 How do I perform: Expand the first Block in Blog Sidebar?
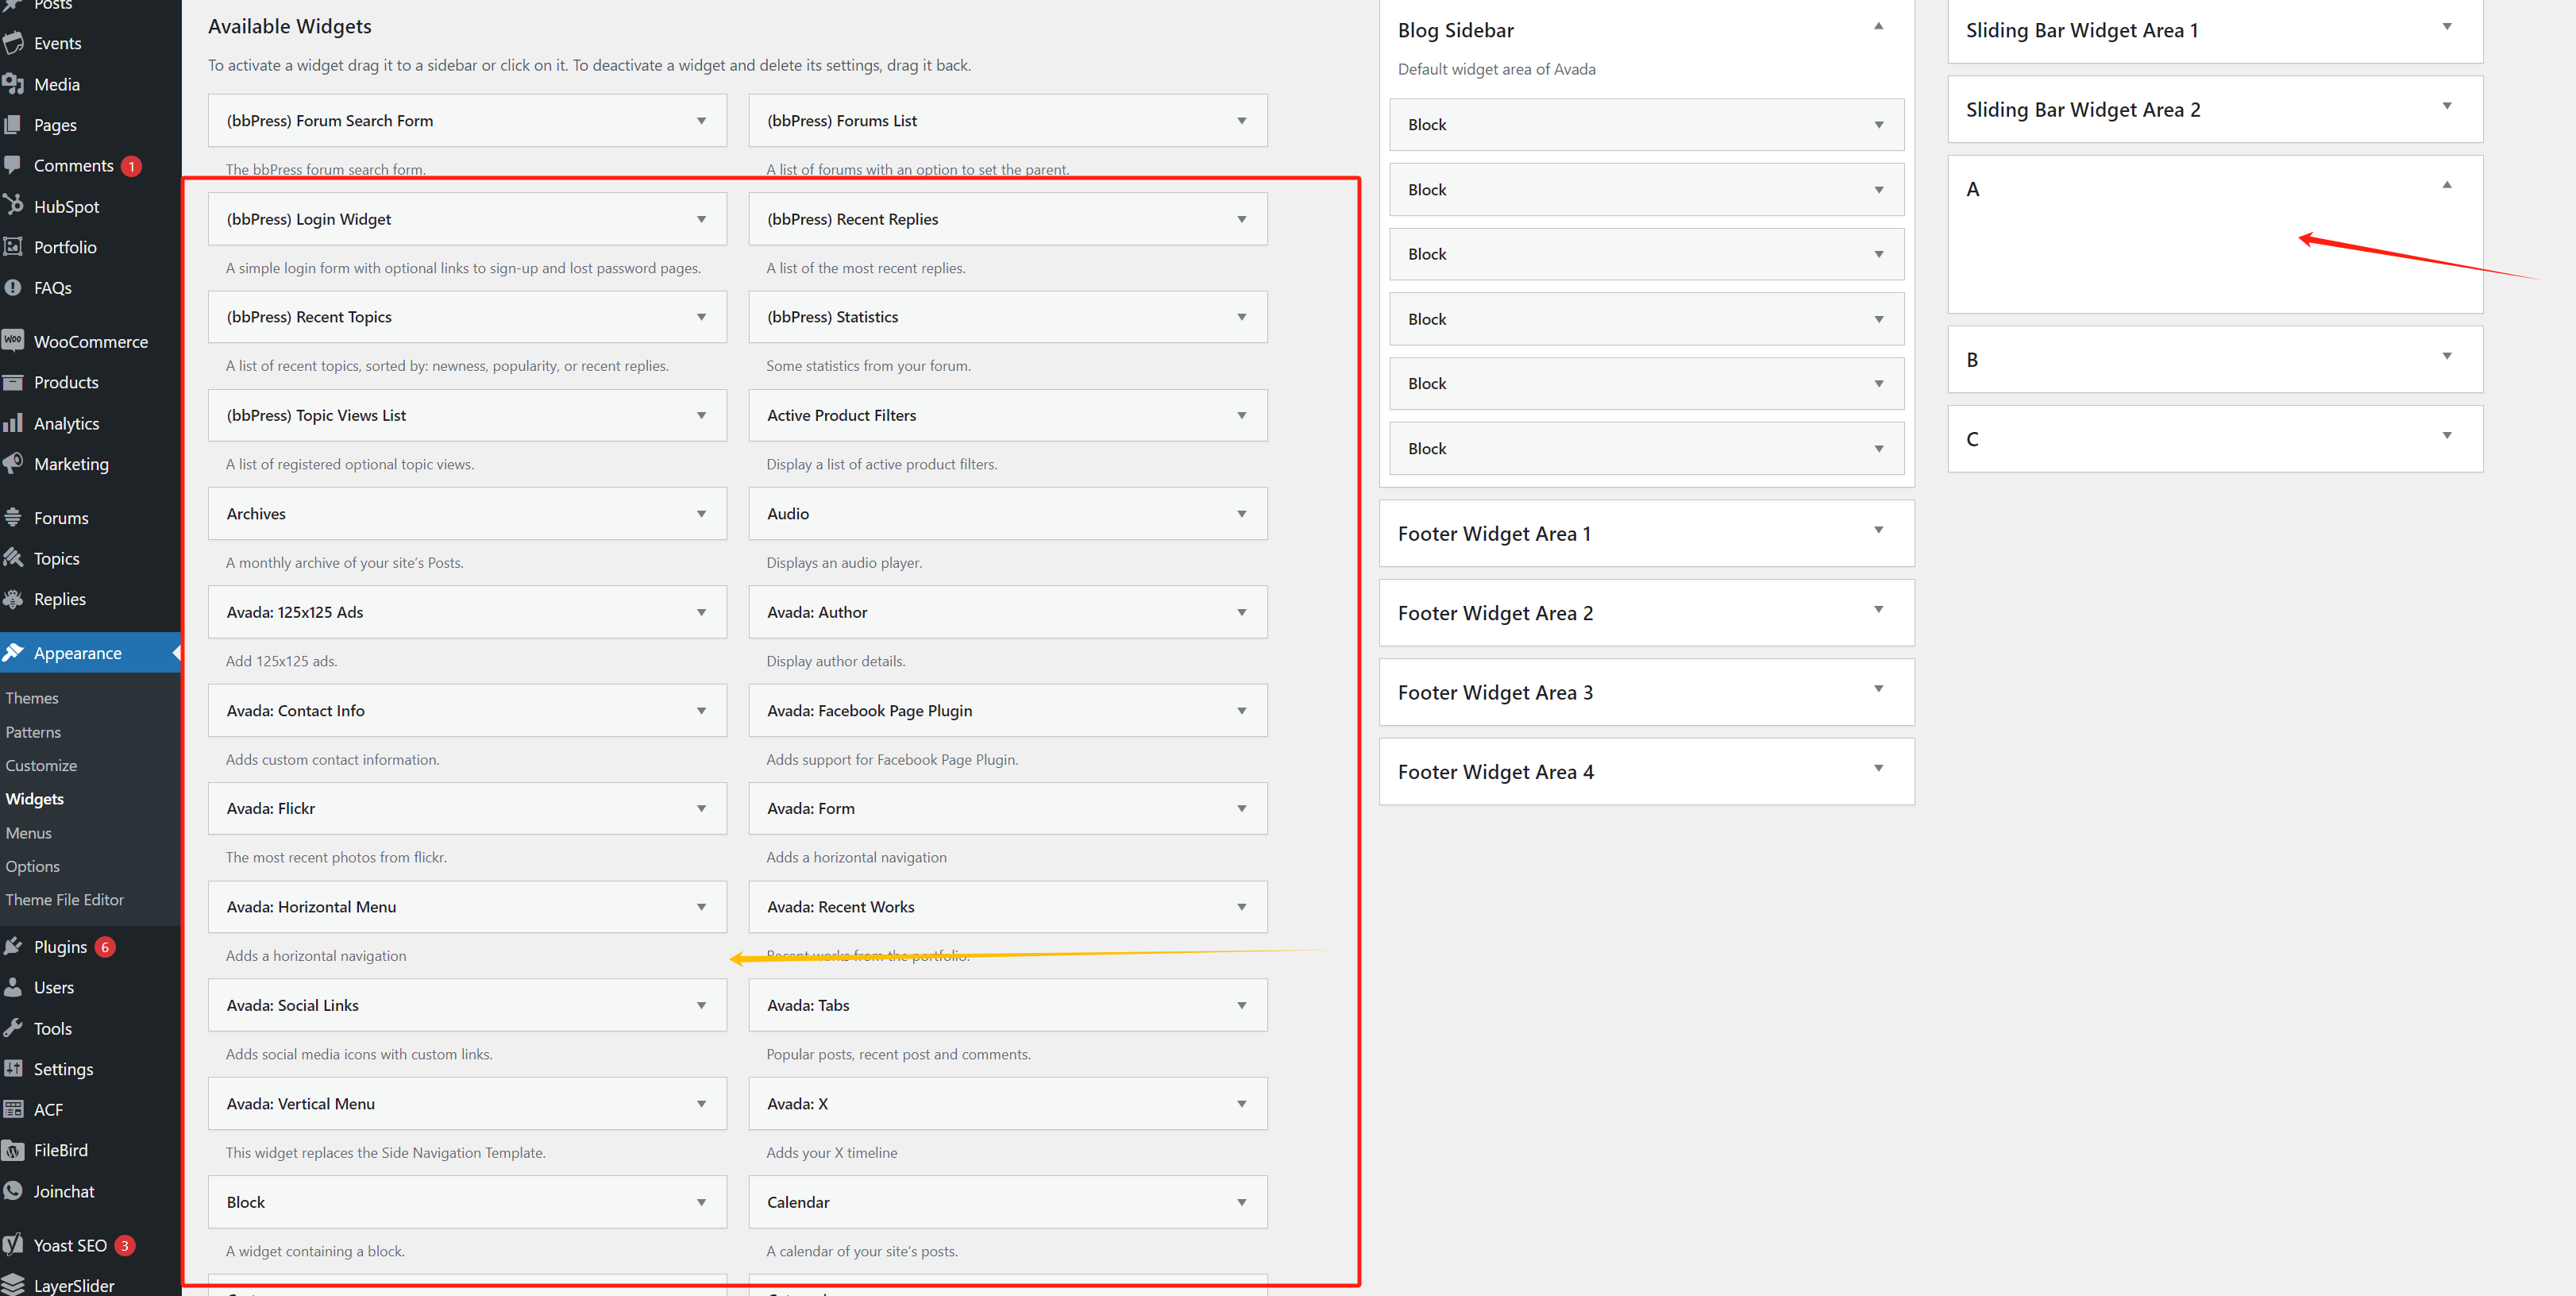pos(1878,125)
